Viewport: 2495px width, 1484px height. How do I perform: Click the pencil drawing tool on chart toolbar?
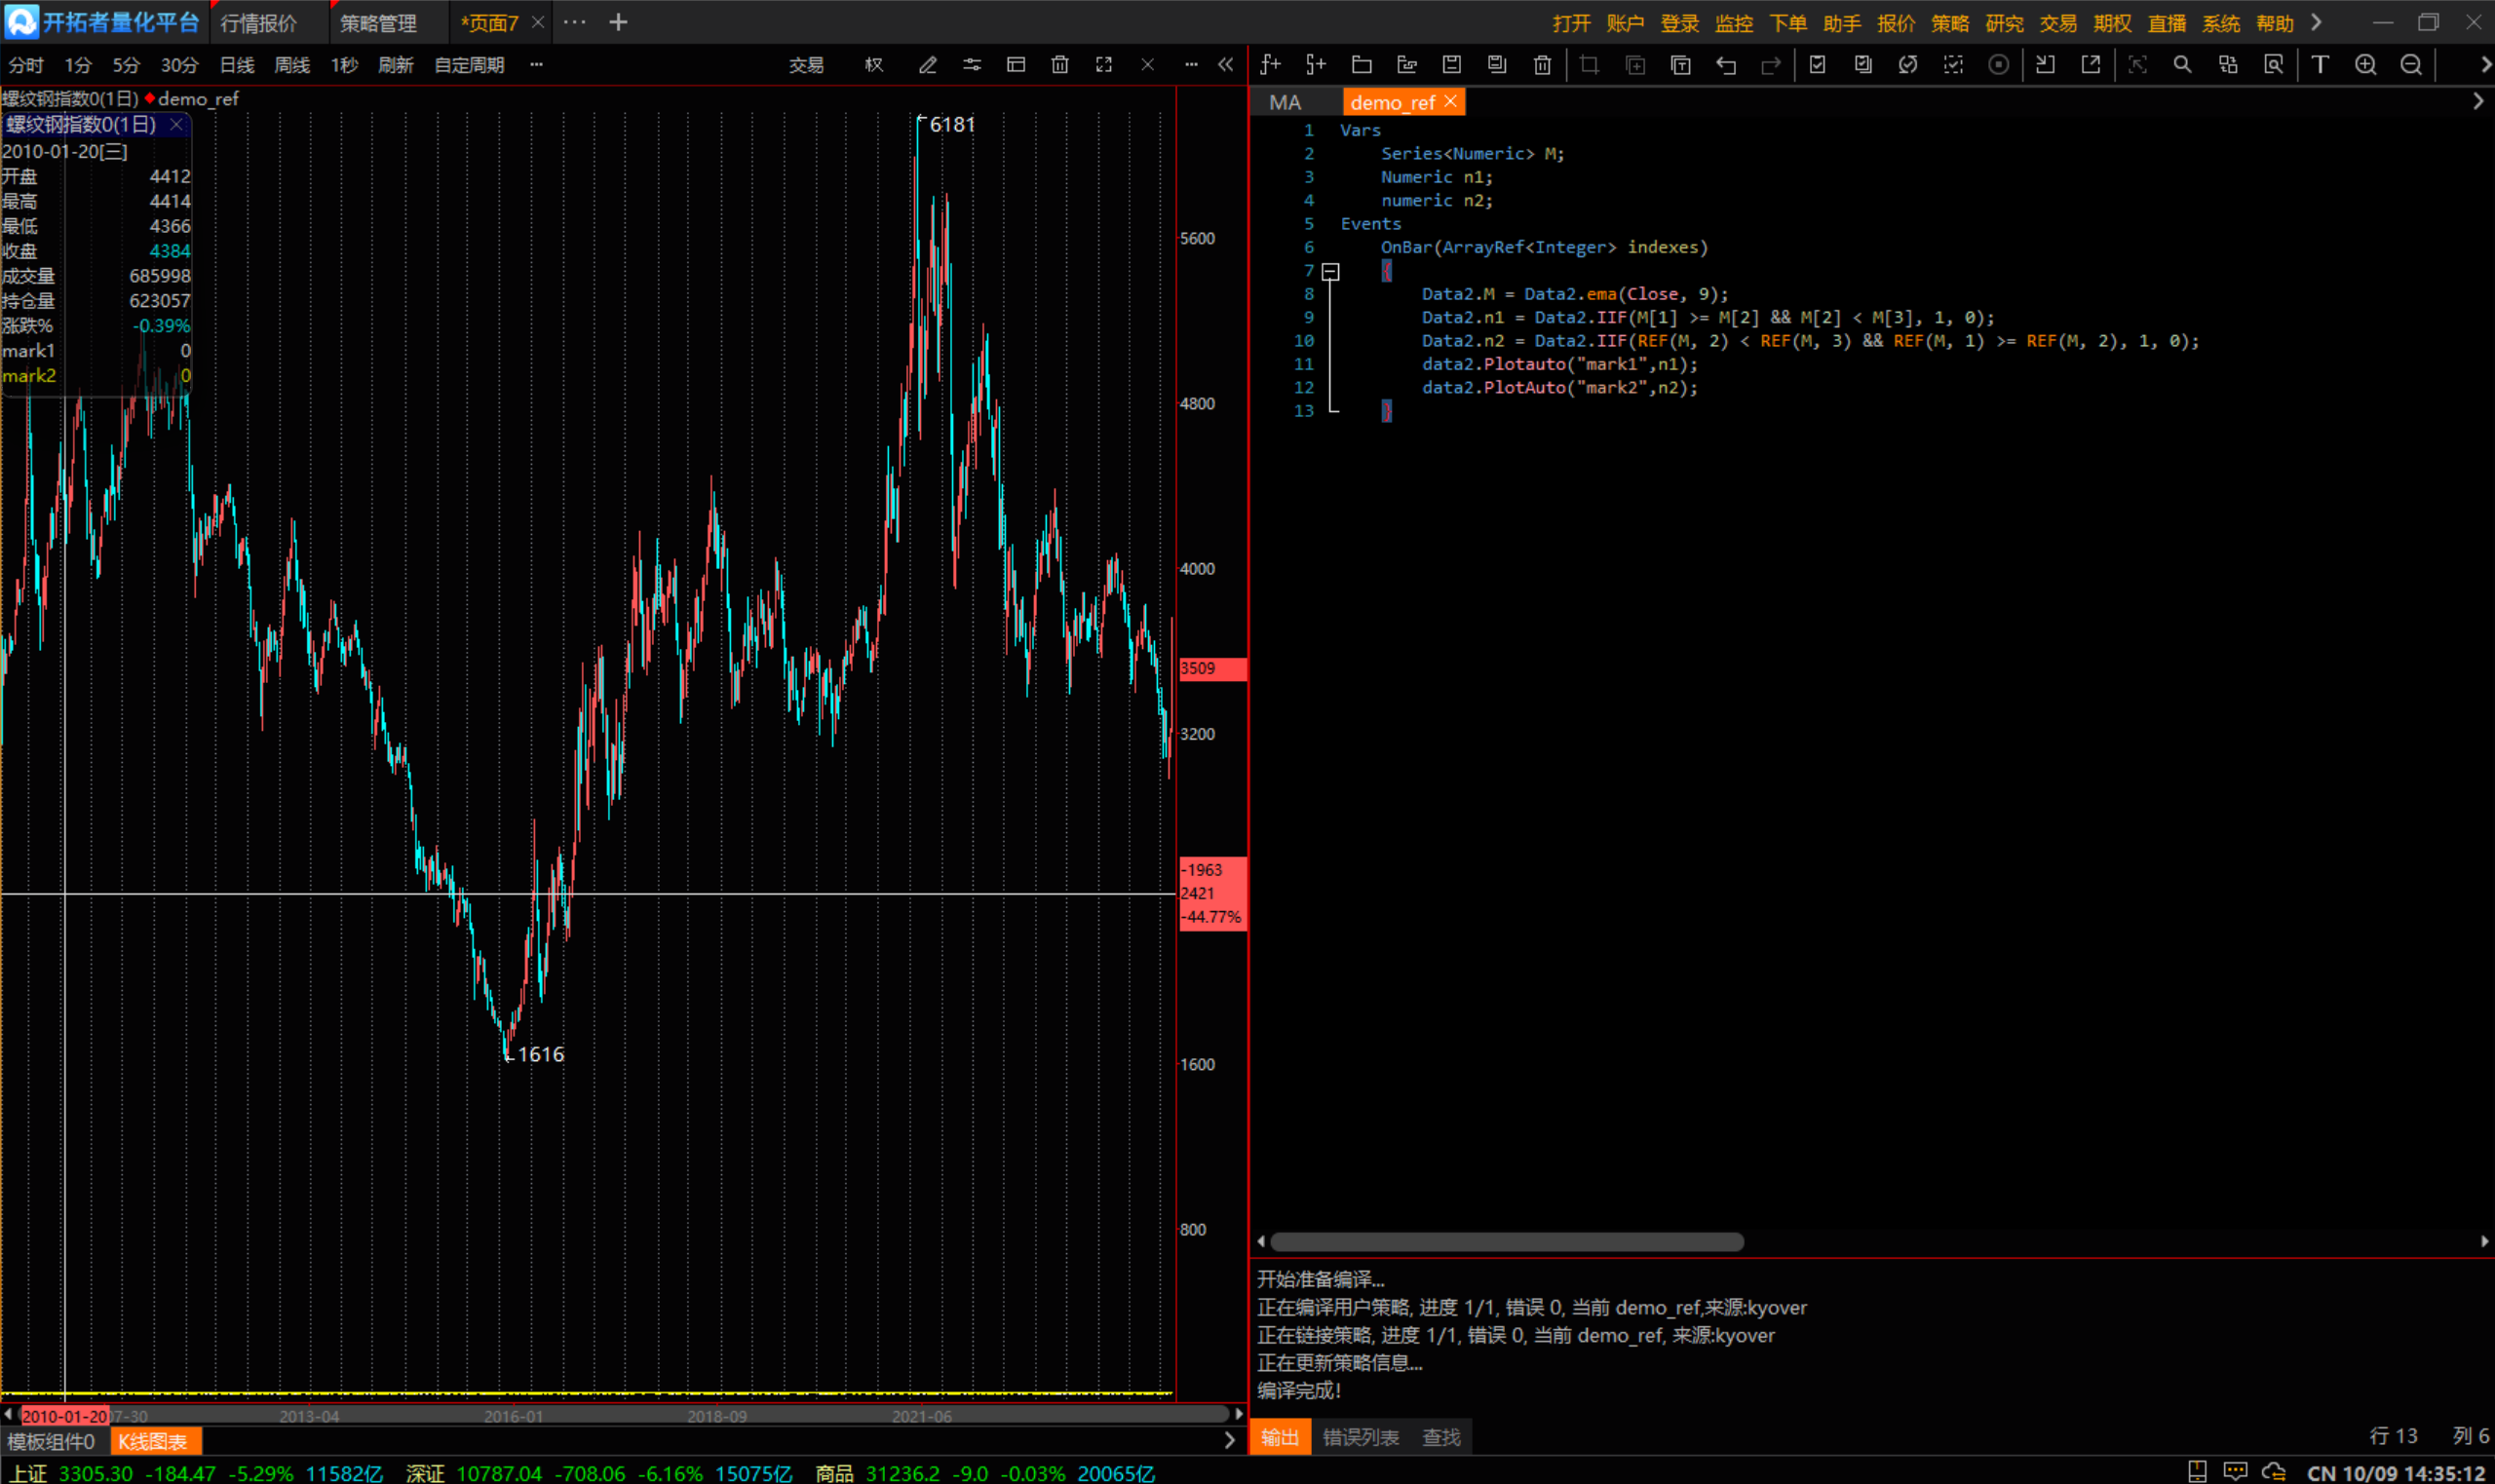point(928,65)
